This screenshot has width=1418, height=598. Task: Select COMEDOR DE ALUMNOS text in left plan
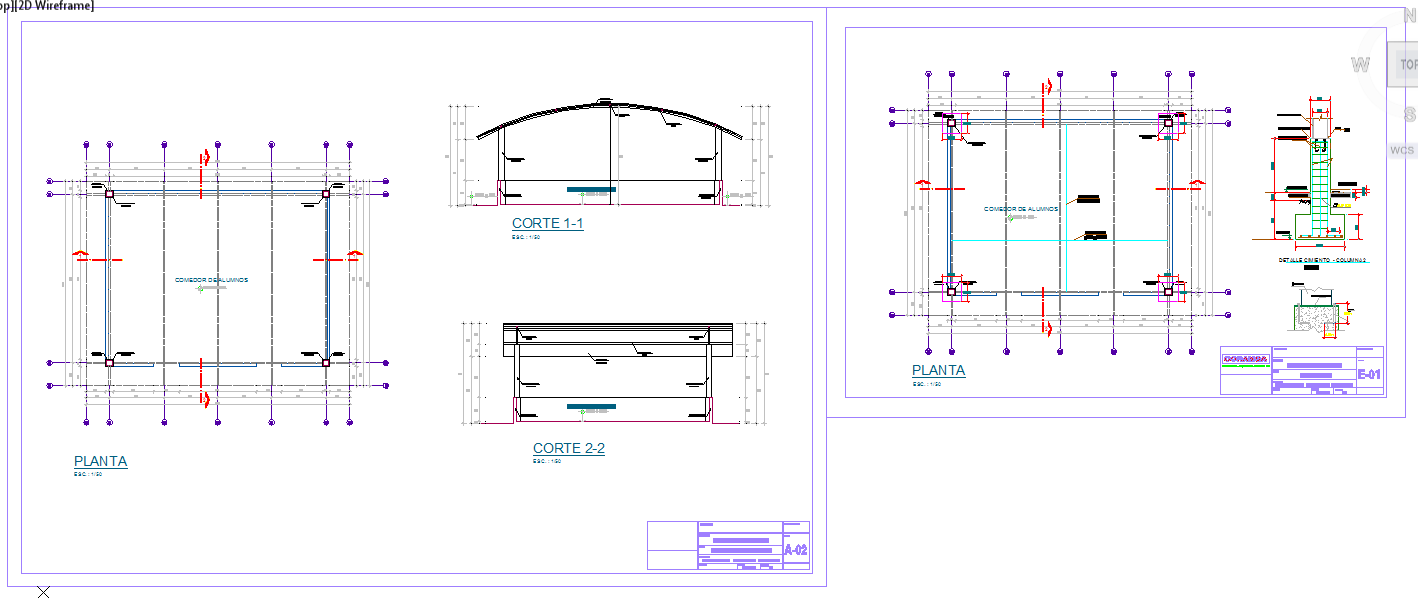210,280
